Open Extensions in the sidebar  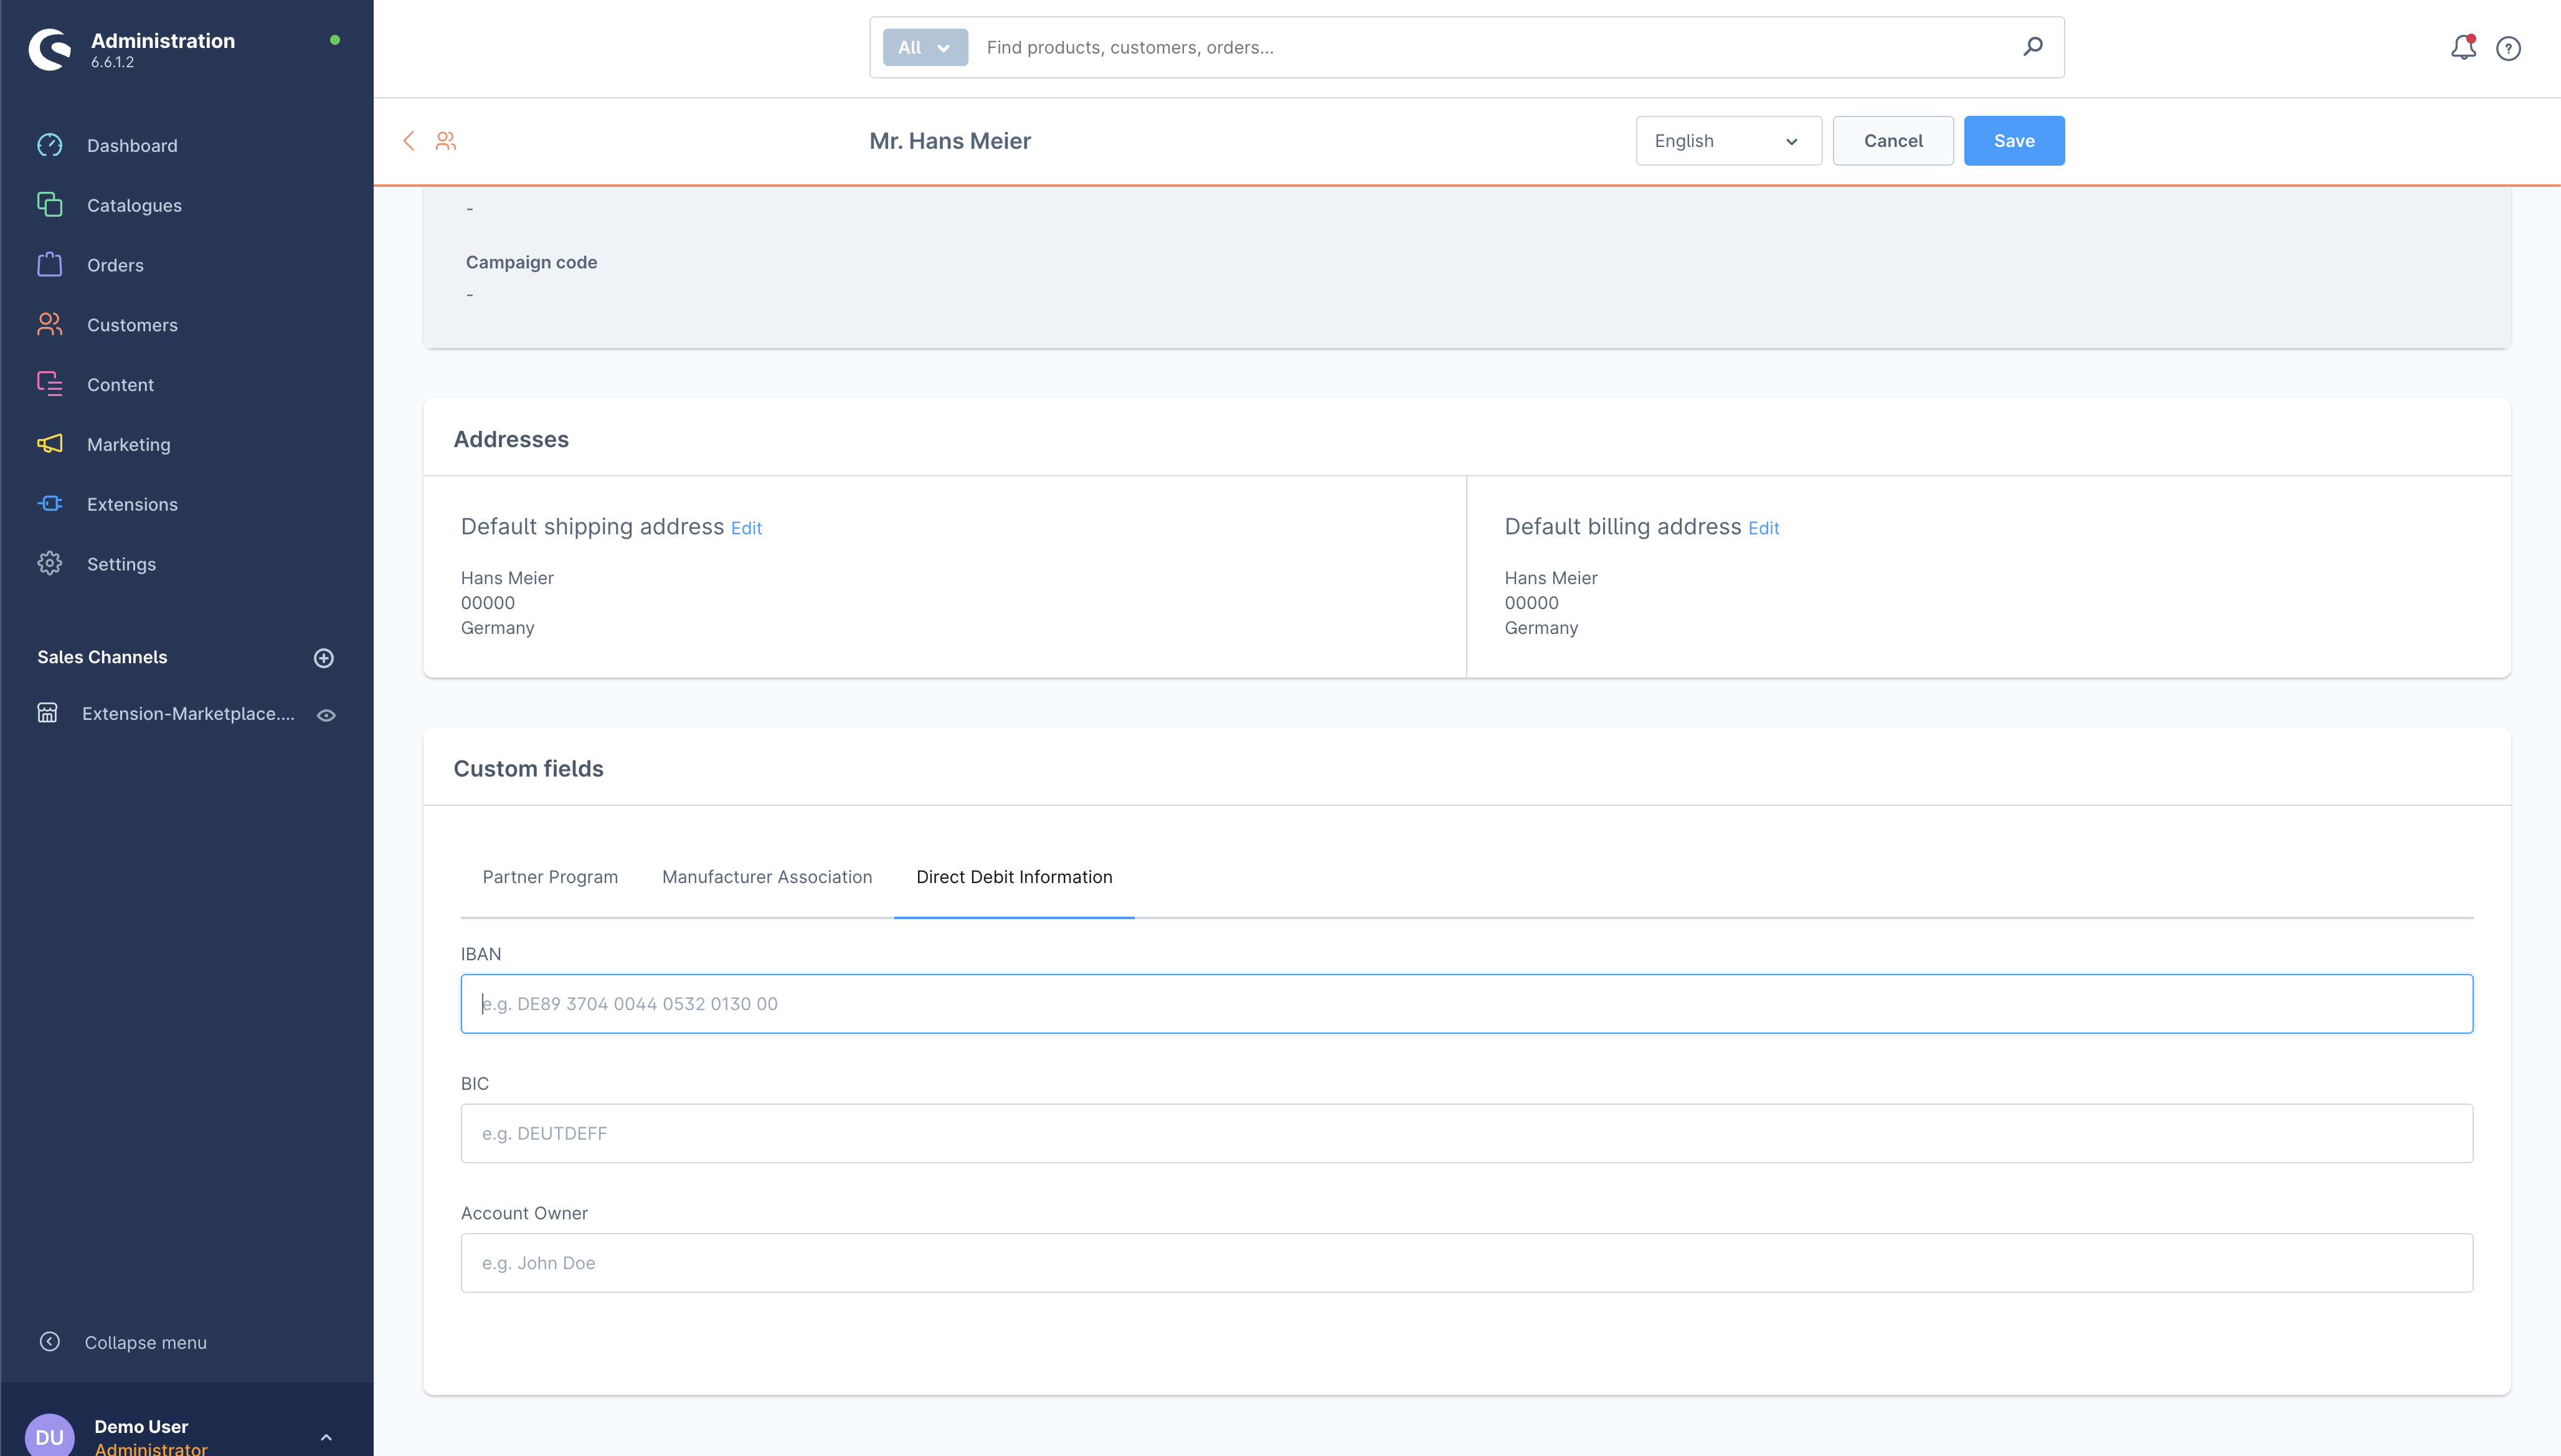[x=132, y=504]
